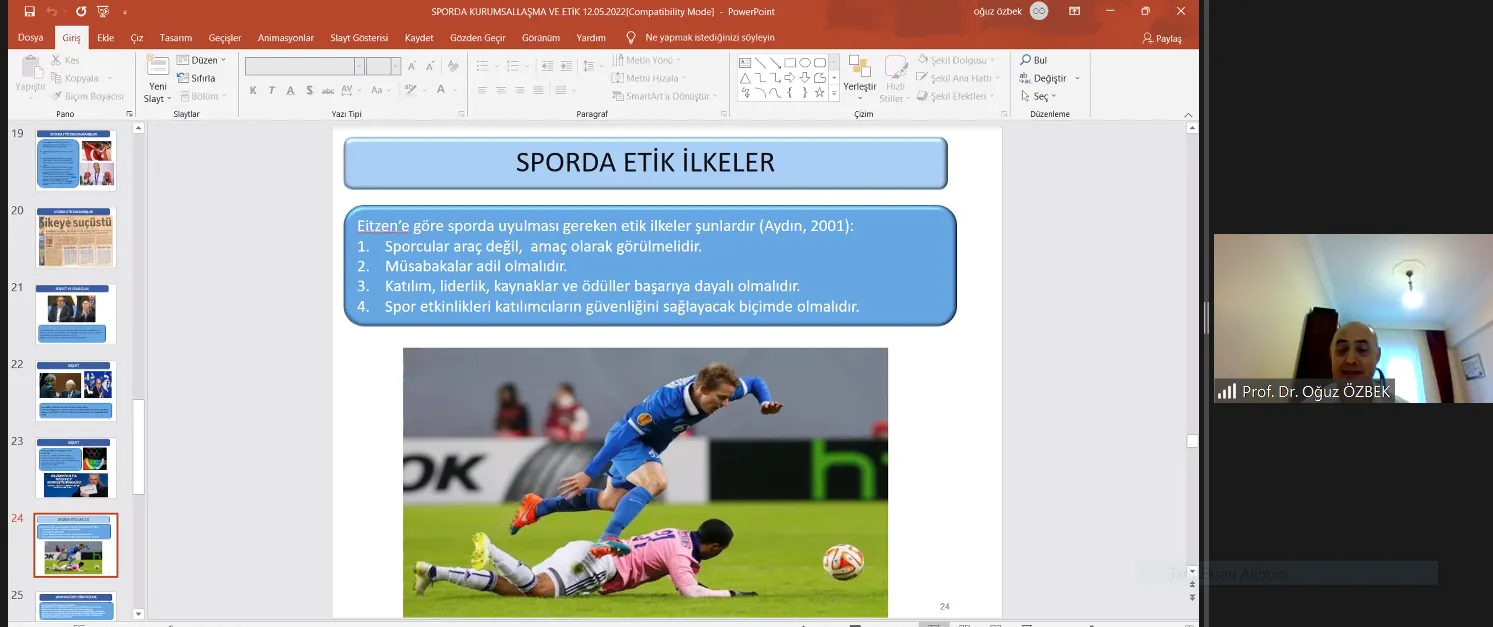Click the Yerleştir arrange icon
The image size is (1493, 627).
(x=859, y=68)
